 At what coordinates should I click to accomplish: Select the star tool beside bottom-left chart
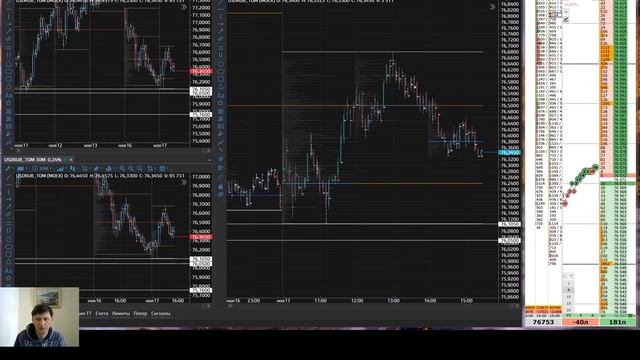point(8,279)
